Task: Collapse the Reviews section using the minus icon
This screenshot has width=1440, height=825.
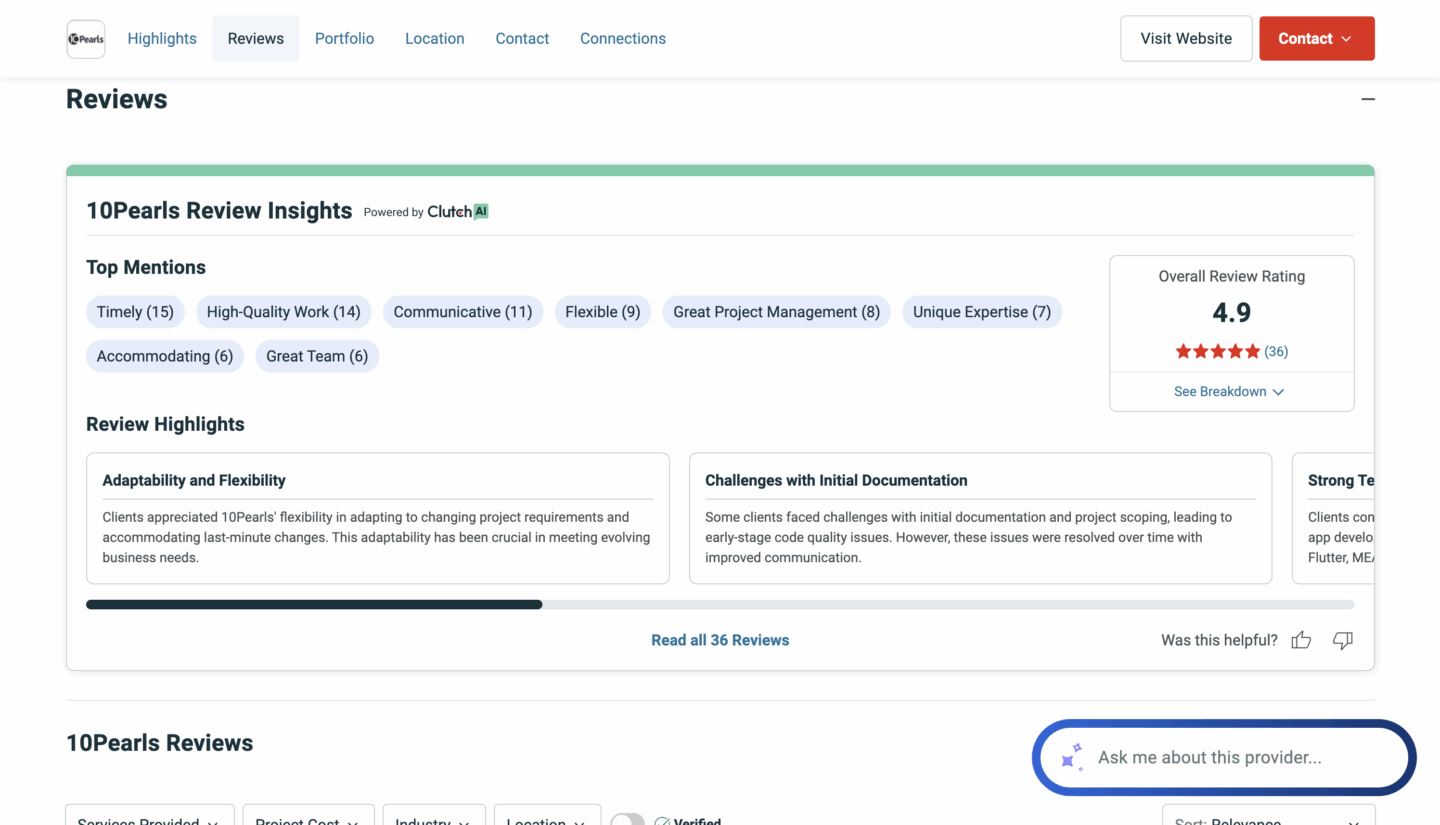Action: [1368, 99]
